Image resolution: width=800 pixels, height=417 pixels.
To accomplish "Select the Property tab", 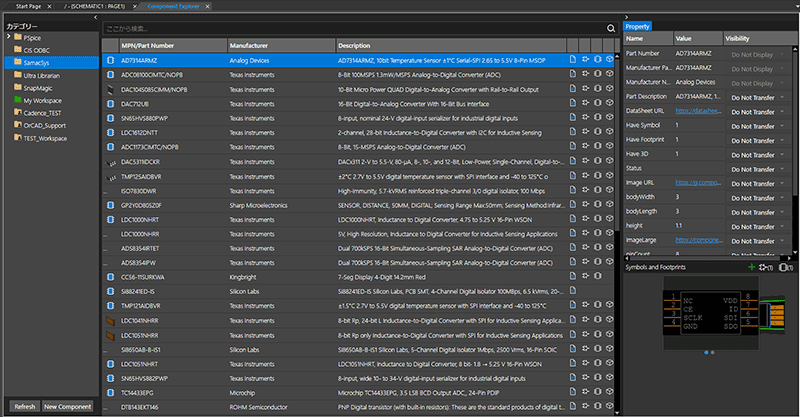I will click(637, 27).
